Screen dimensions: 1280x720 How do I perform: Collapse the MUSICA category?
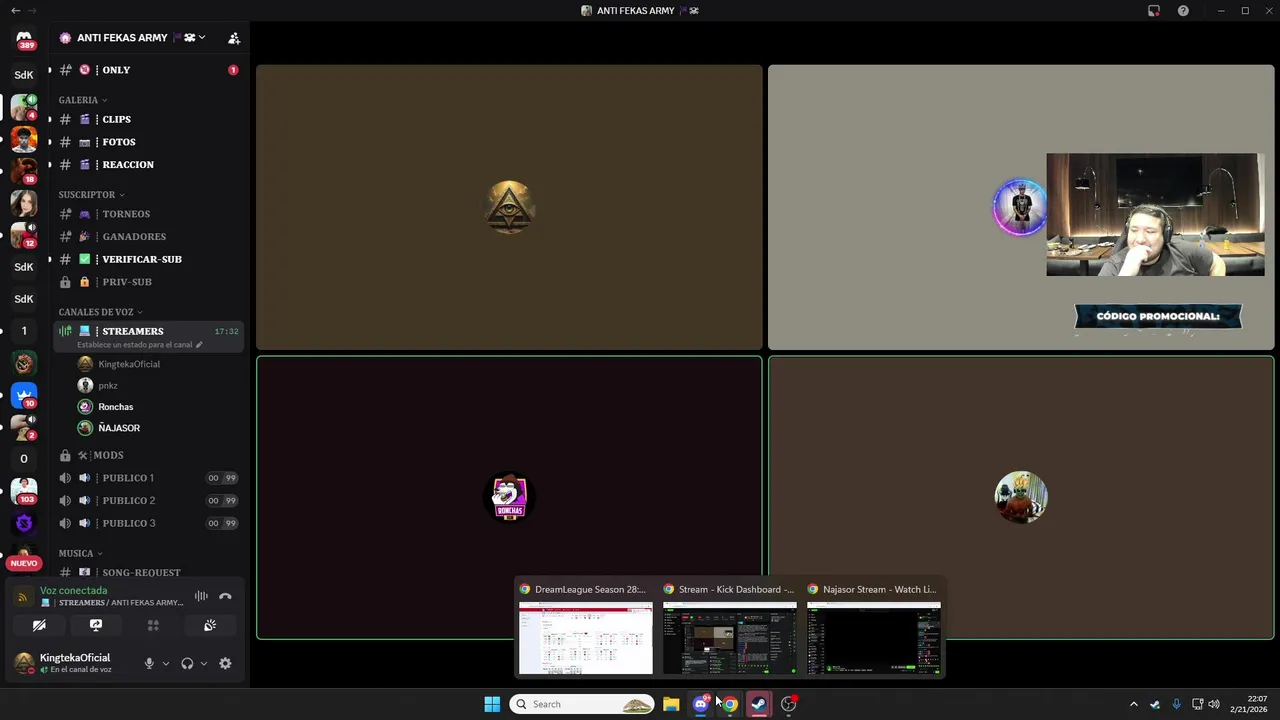tap(81, 553)
